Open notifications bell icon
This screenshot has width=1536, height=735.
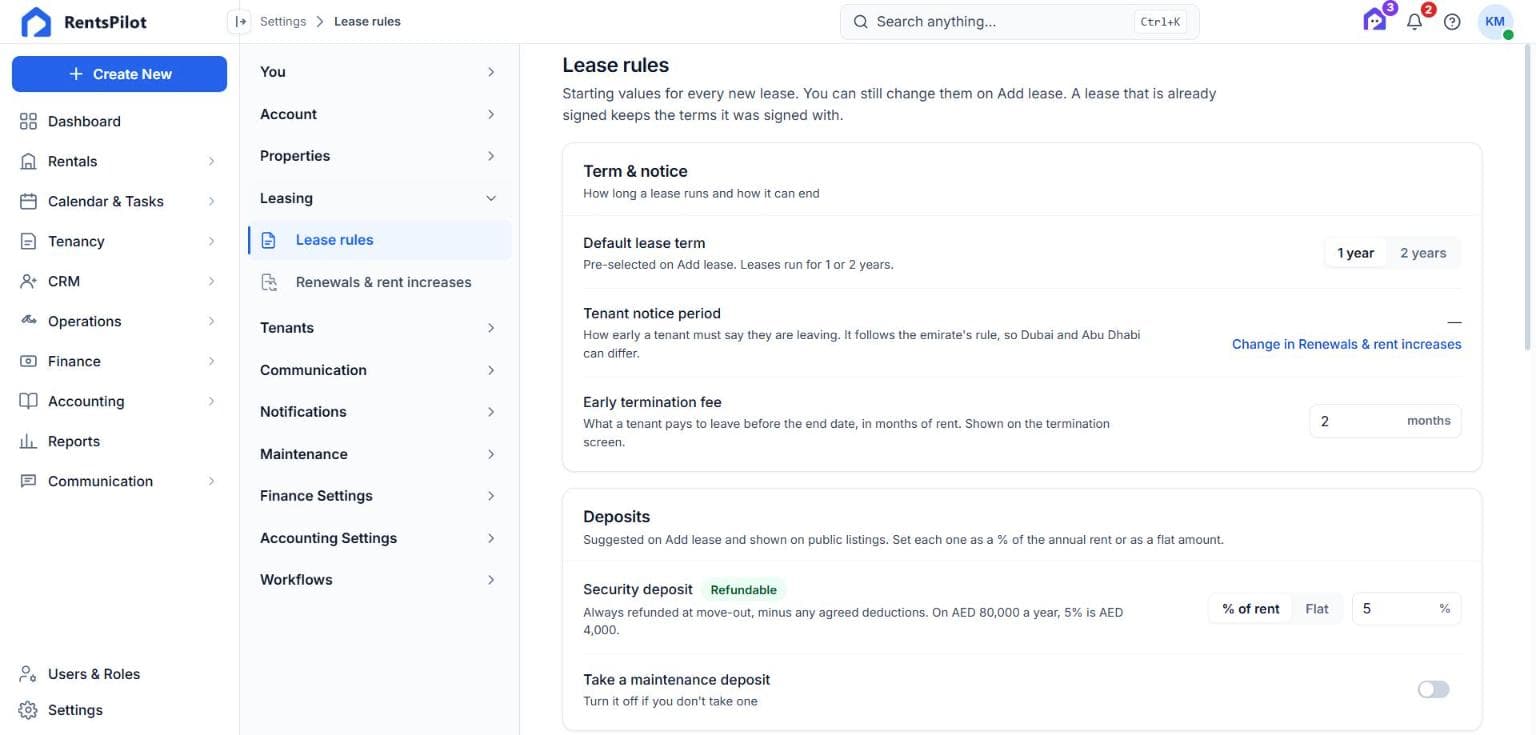point(1414,21)
